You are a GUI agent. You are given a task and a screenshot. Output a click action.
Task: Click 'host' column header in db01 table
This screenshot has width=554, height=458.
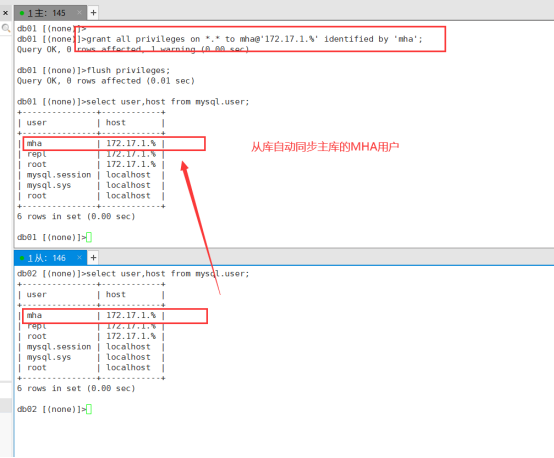(116, 123)
